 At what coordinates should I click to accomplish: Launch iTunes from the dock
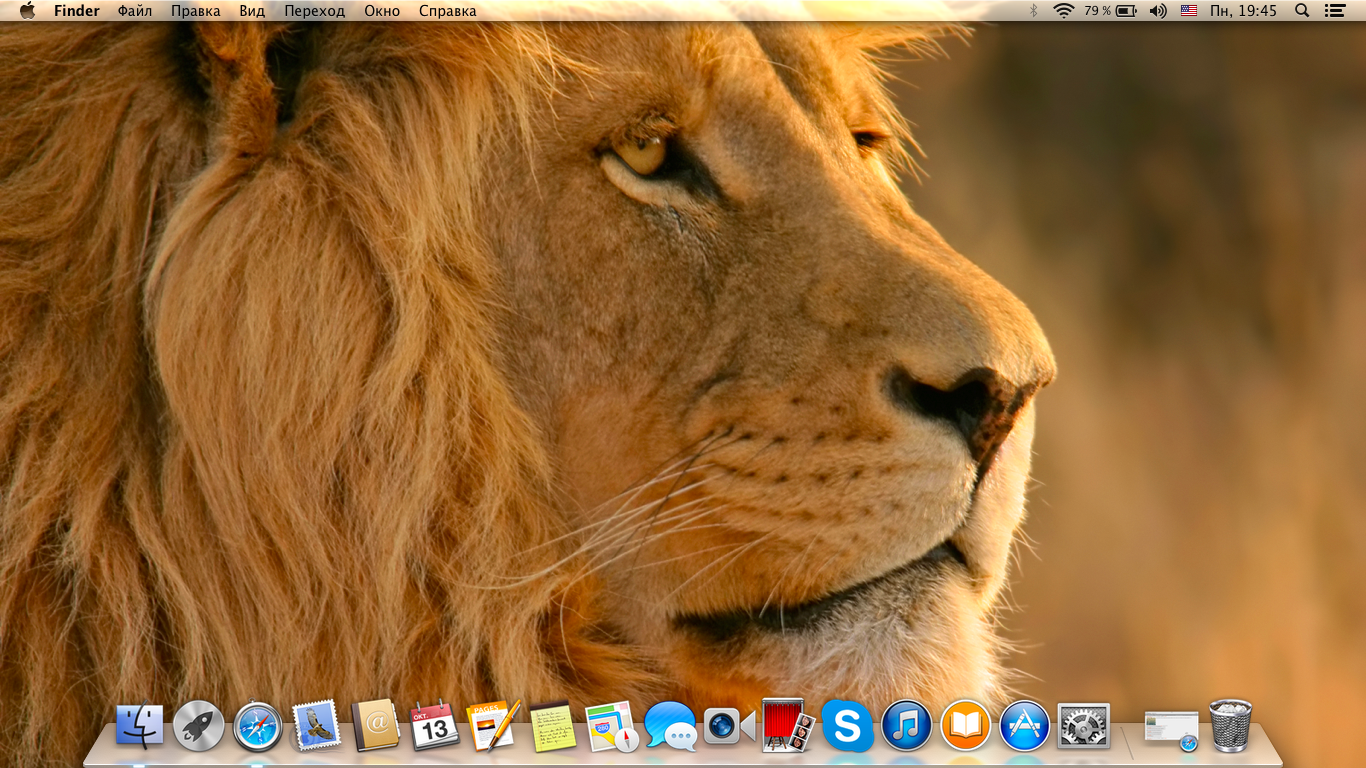pos(906,726)
